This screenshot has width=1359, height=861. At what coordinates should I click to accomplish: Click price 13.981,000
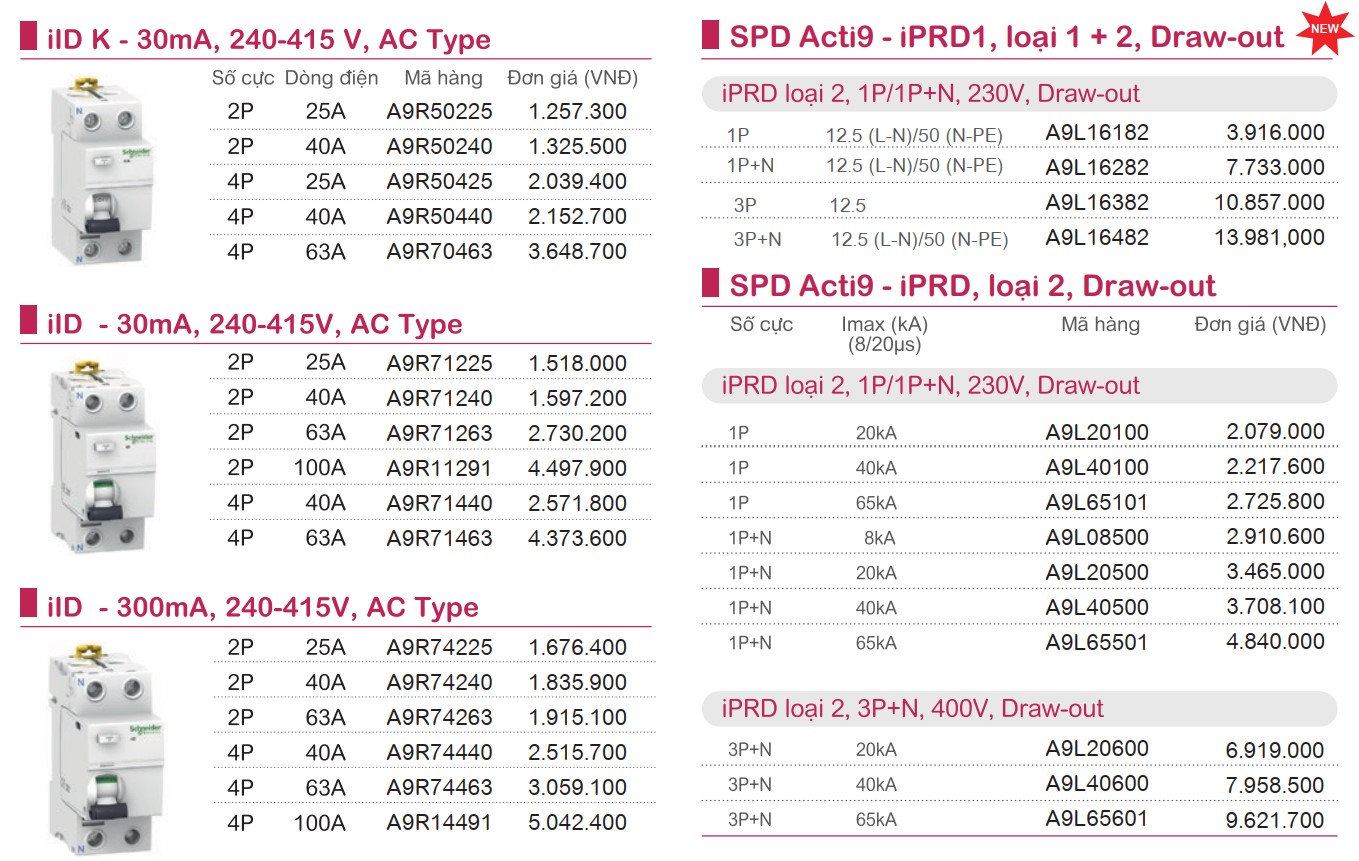(1270, 238)
